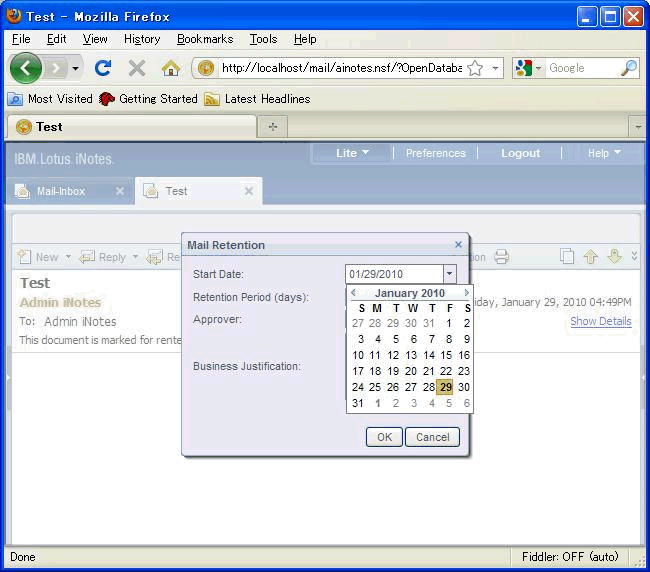Click the New message button
Viewport: 650px width, 572px height.
coord(38,257)
